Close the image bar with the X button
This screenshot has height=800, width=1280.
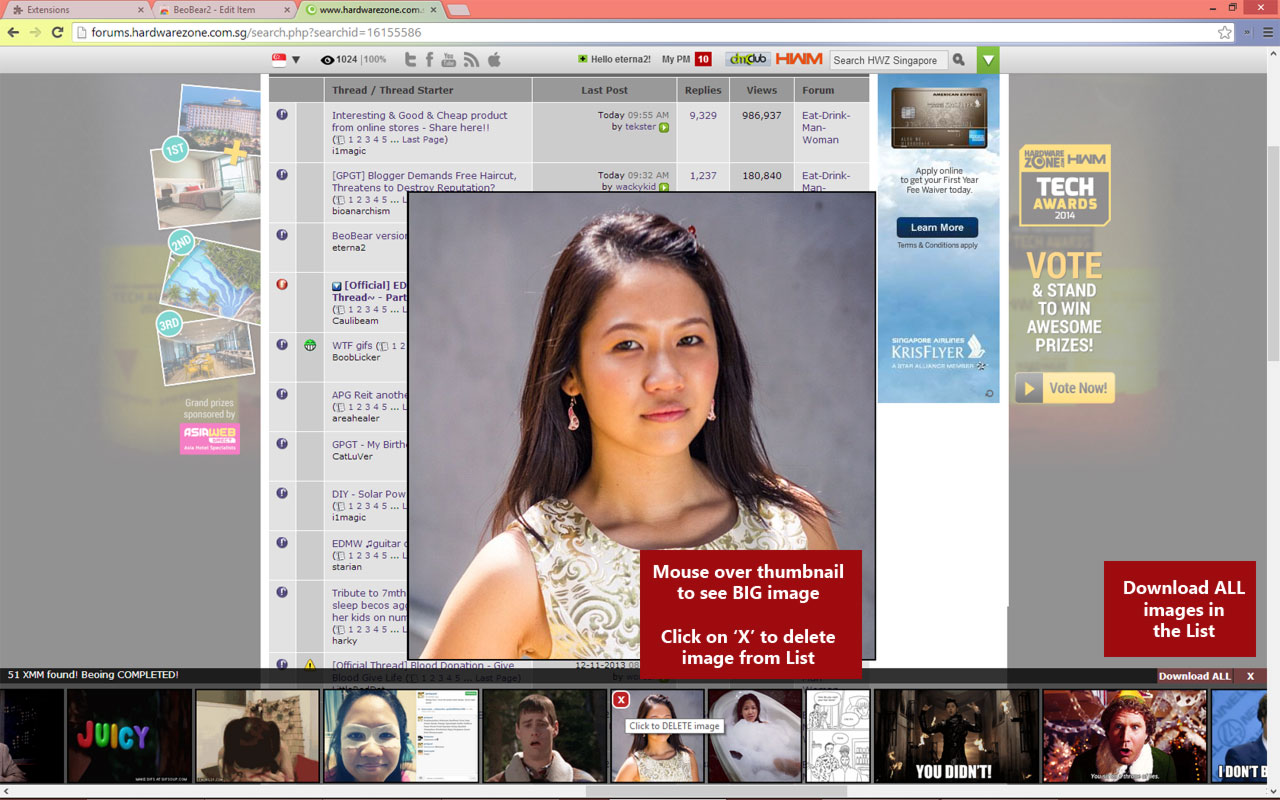tap(1250, 676)
